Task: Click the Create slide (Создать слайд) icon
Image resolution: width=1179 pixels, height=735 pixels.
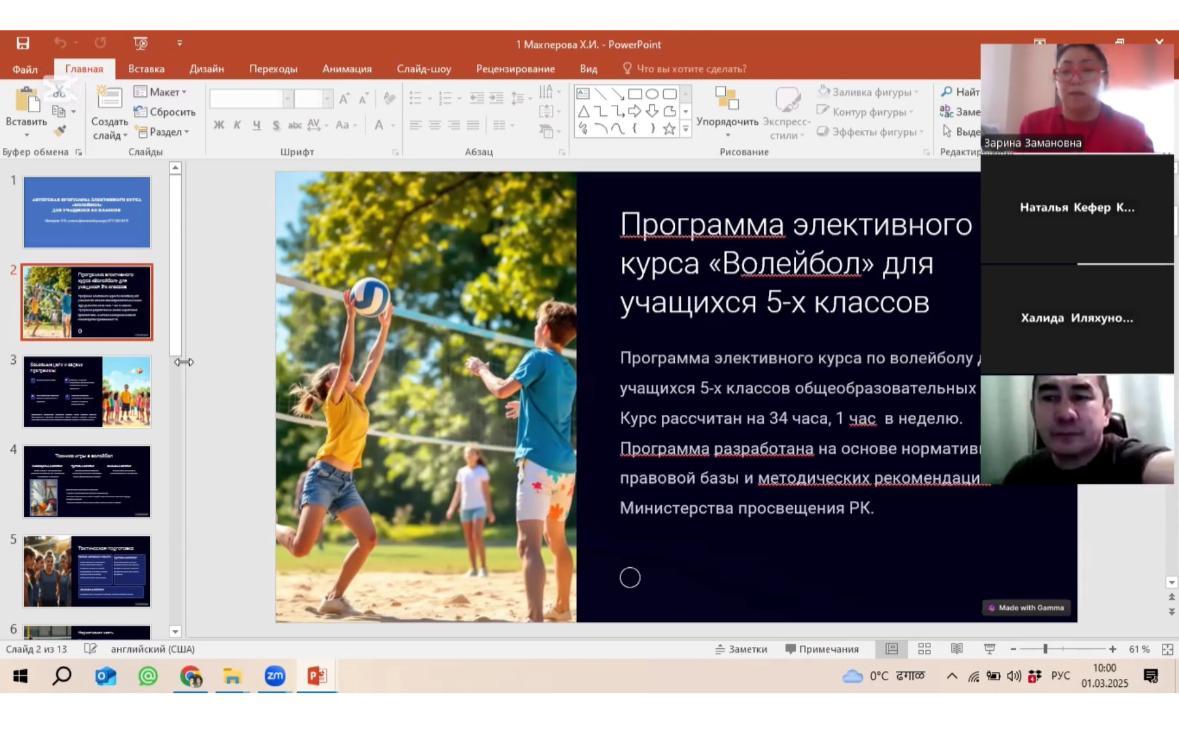Action: (109, 101)
